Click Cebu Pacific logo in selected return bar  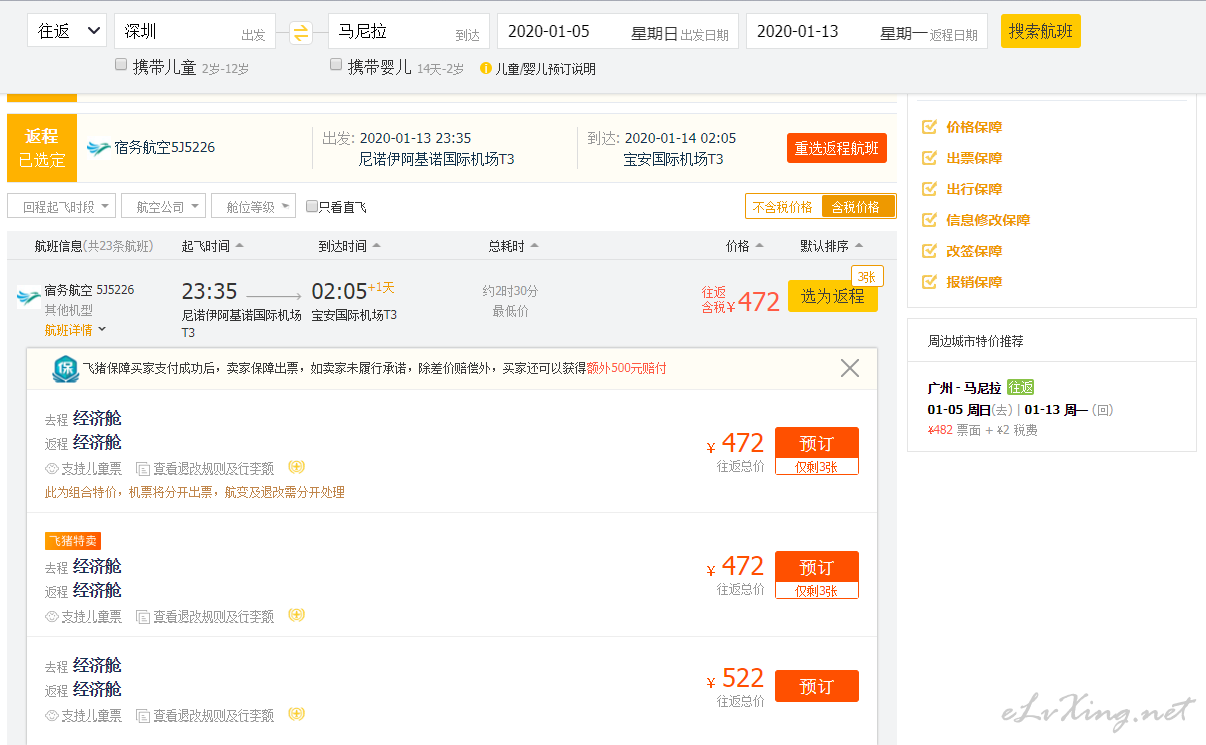pos(99,148)
